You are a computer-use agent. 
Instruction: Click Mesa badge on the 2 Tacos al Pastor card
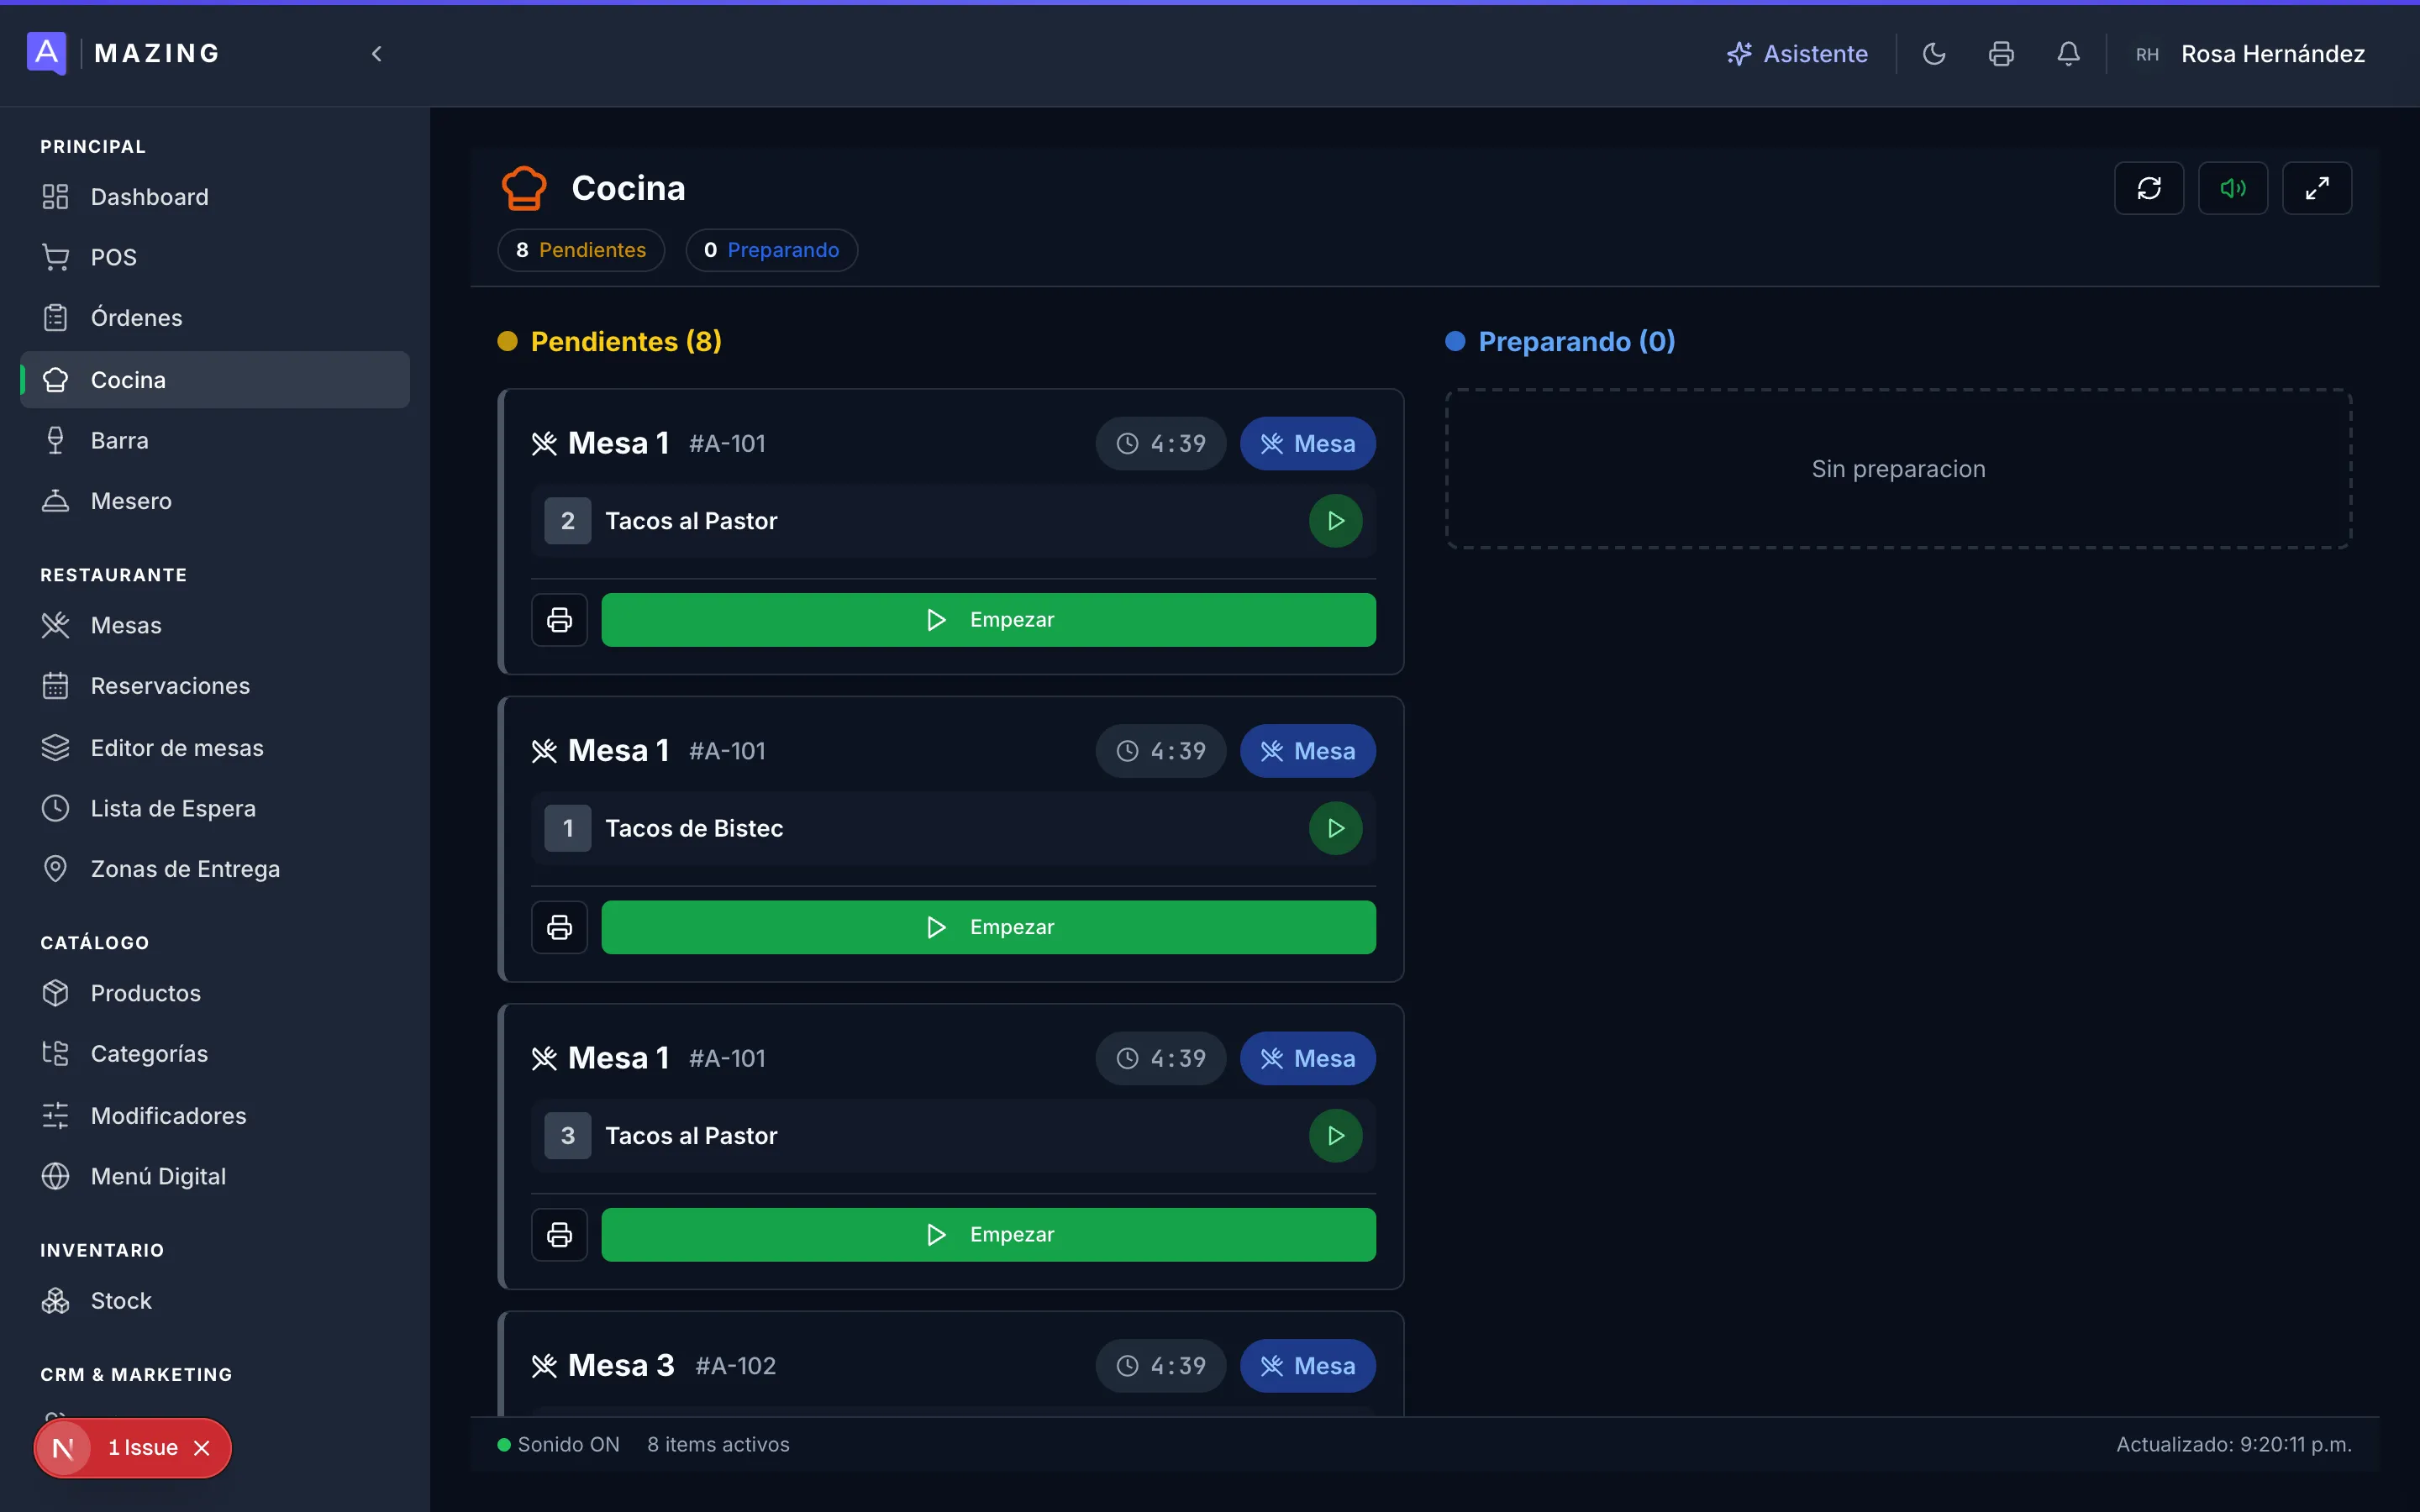click(x=1308, y=443)
